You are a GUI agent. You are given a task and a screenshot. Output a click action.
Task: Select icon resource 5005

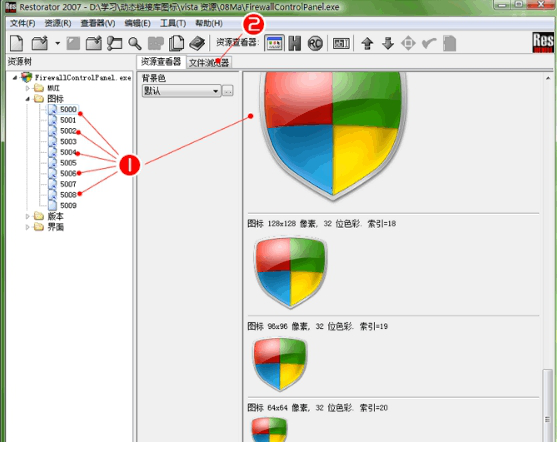point(68,163)
